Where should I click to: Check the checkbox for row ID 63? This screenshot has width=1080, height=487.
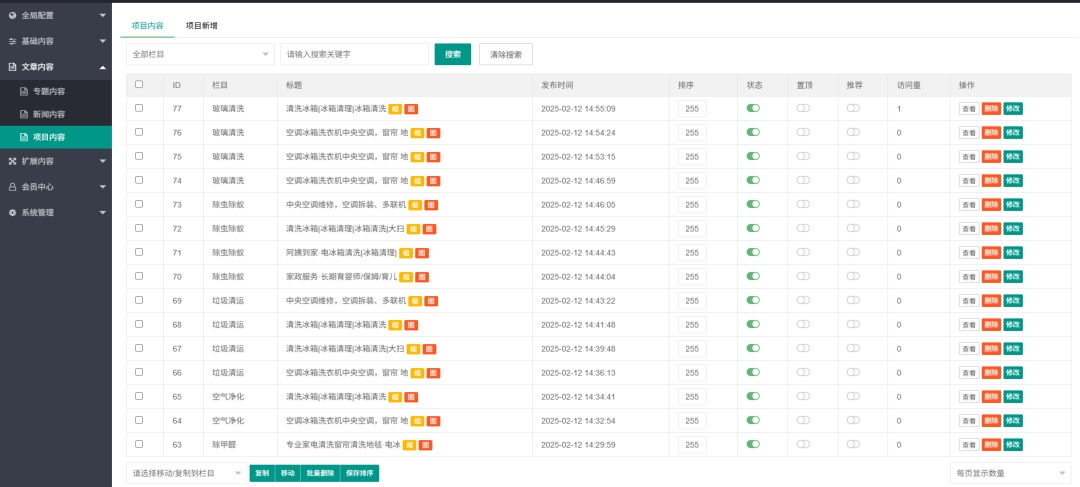[x=139, y=444]
